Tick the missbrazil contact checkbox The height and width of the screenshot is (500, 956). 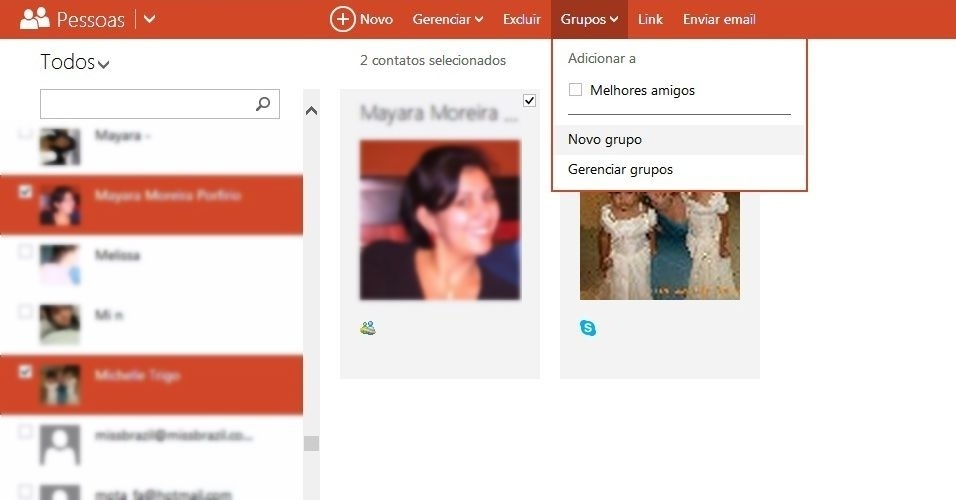coord(25,432)
